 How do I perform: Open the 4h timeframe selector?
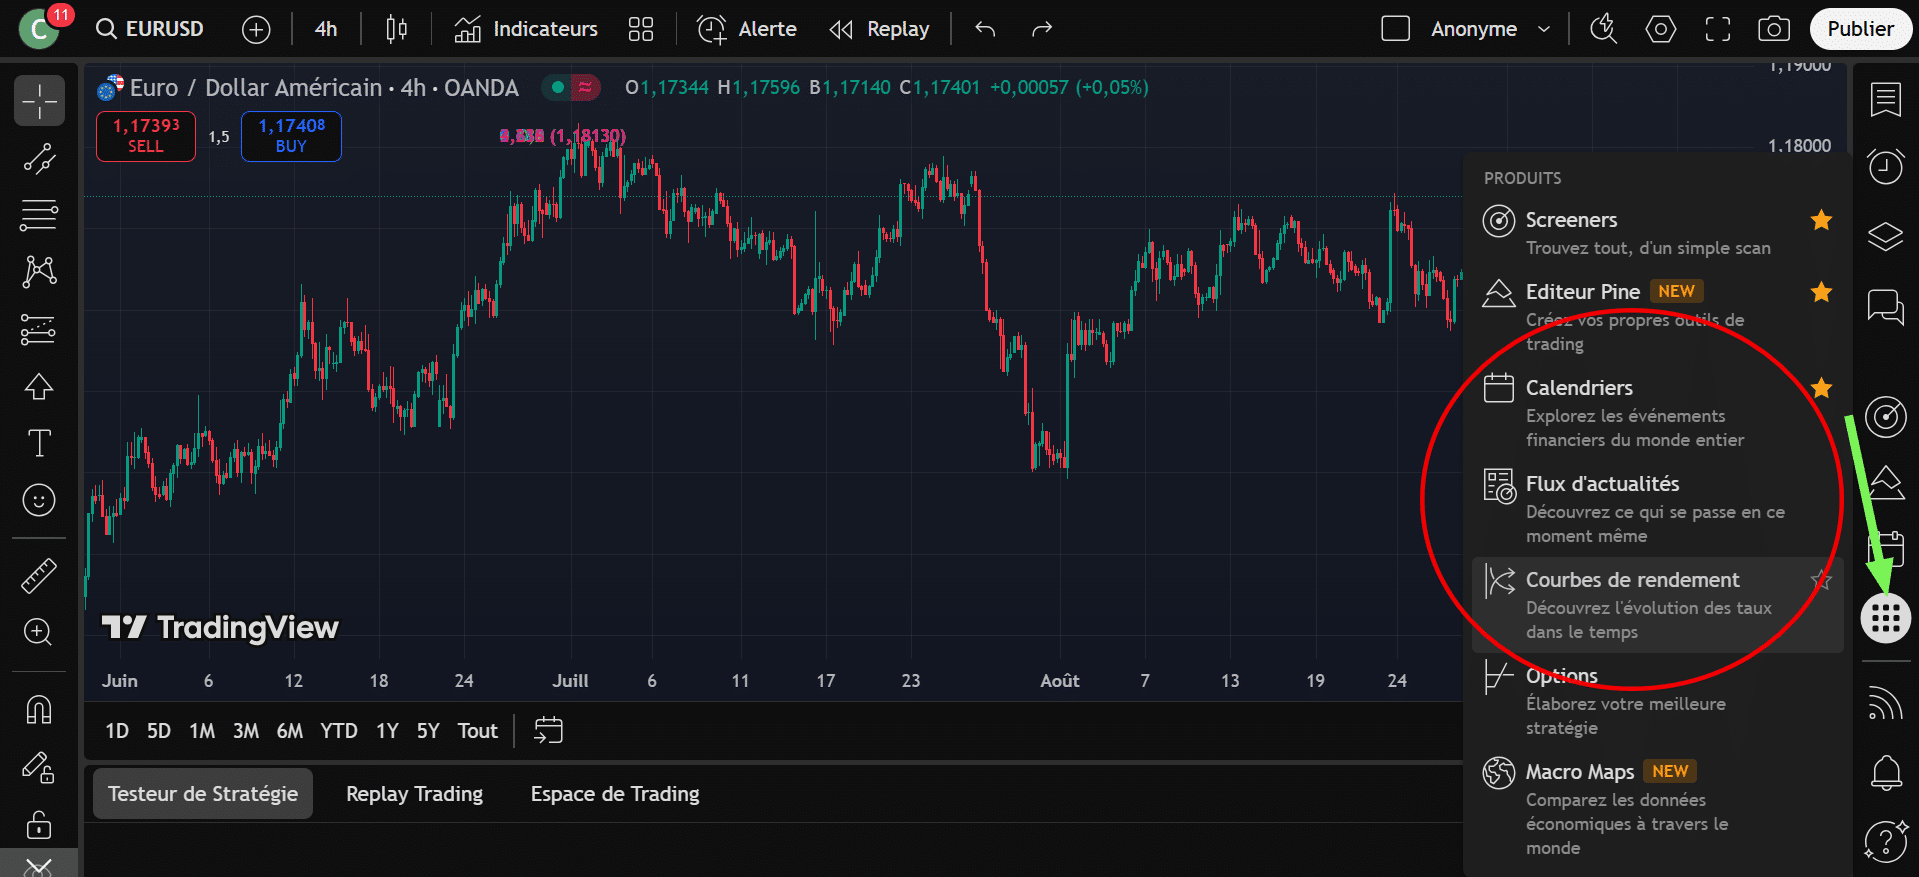point(326,29)
